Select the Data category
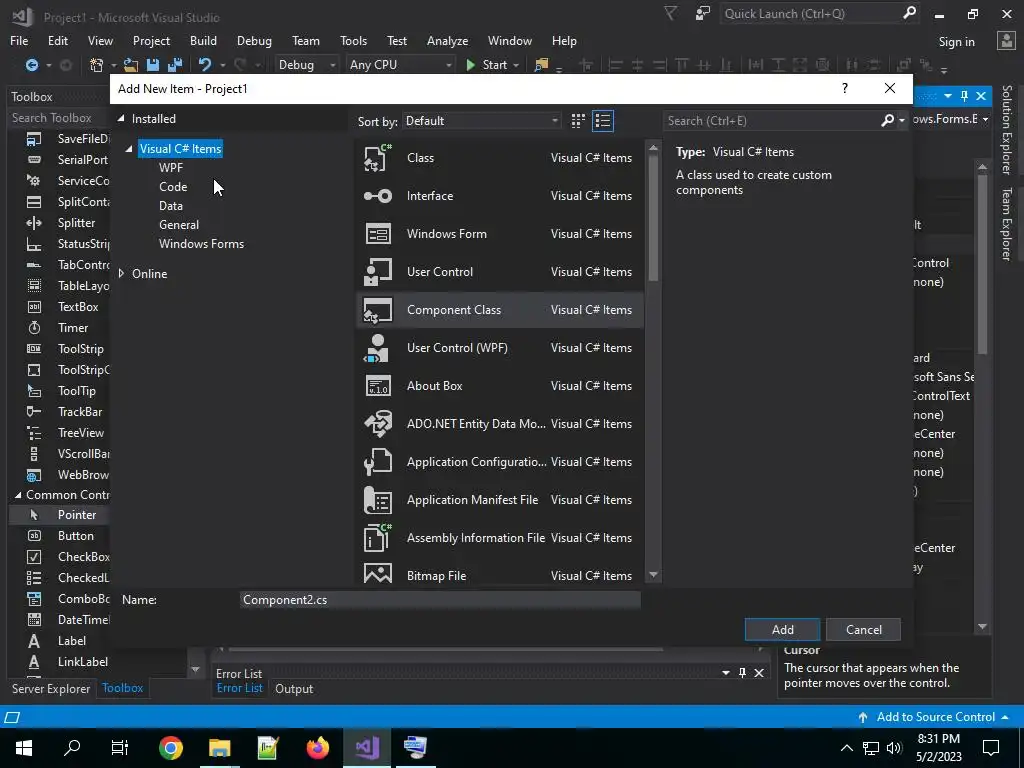The width and height of the screenshot is (1024, 768). click(170, 206)
